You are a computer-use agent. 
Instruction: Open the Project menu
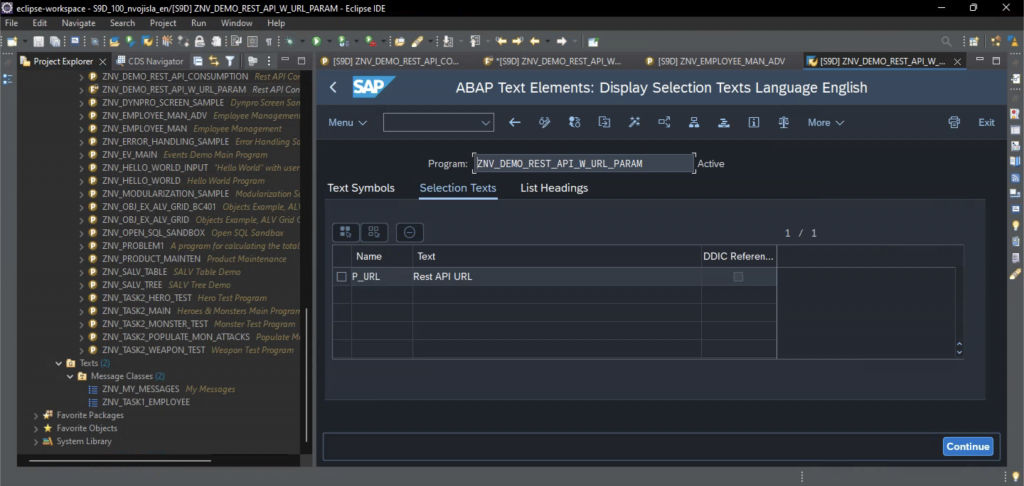[x=163, y=23]
